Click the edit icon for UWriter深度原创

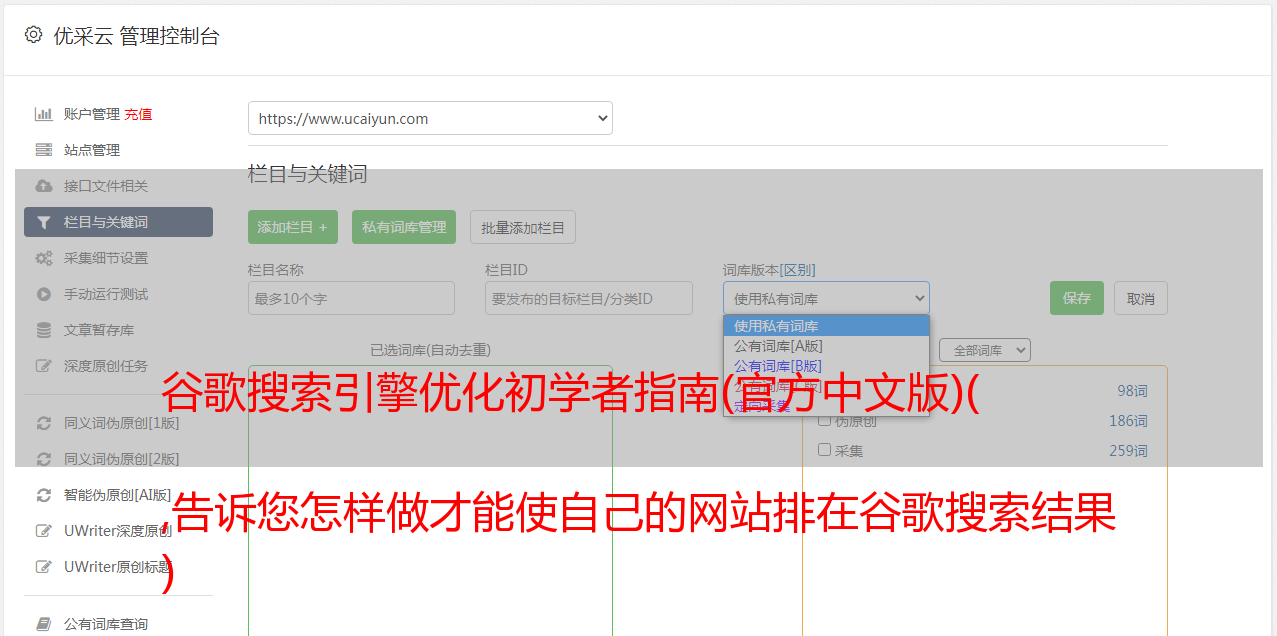43,531
